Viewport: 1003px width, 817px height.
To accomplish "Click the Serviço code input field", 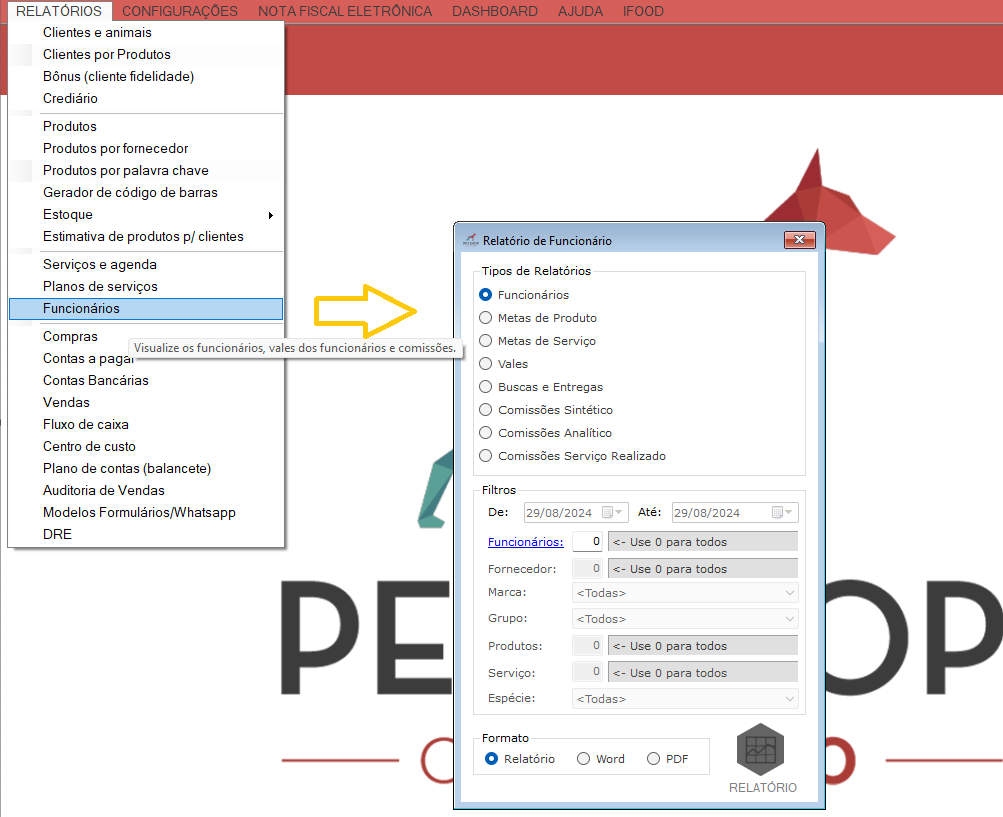I will (587, 672).
